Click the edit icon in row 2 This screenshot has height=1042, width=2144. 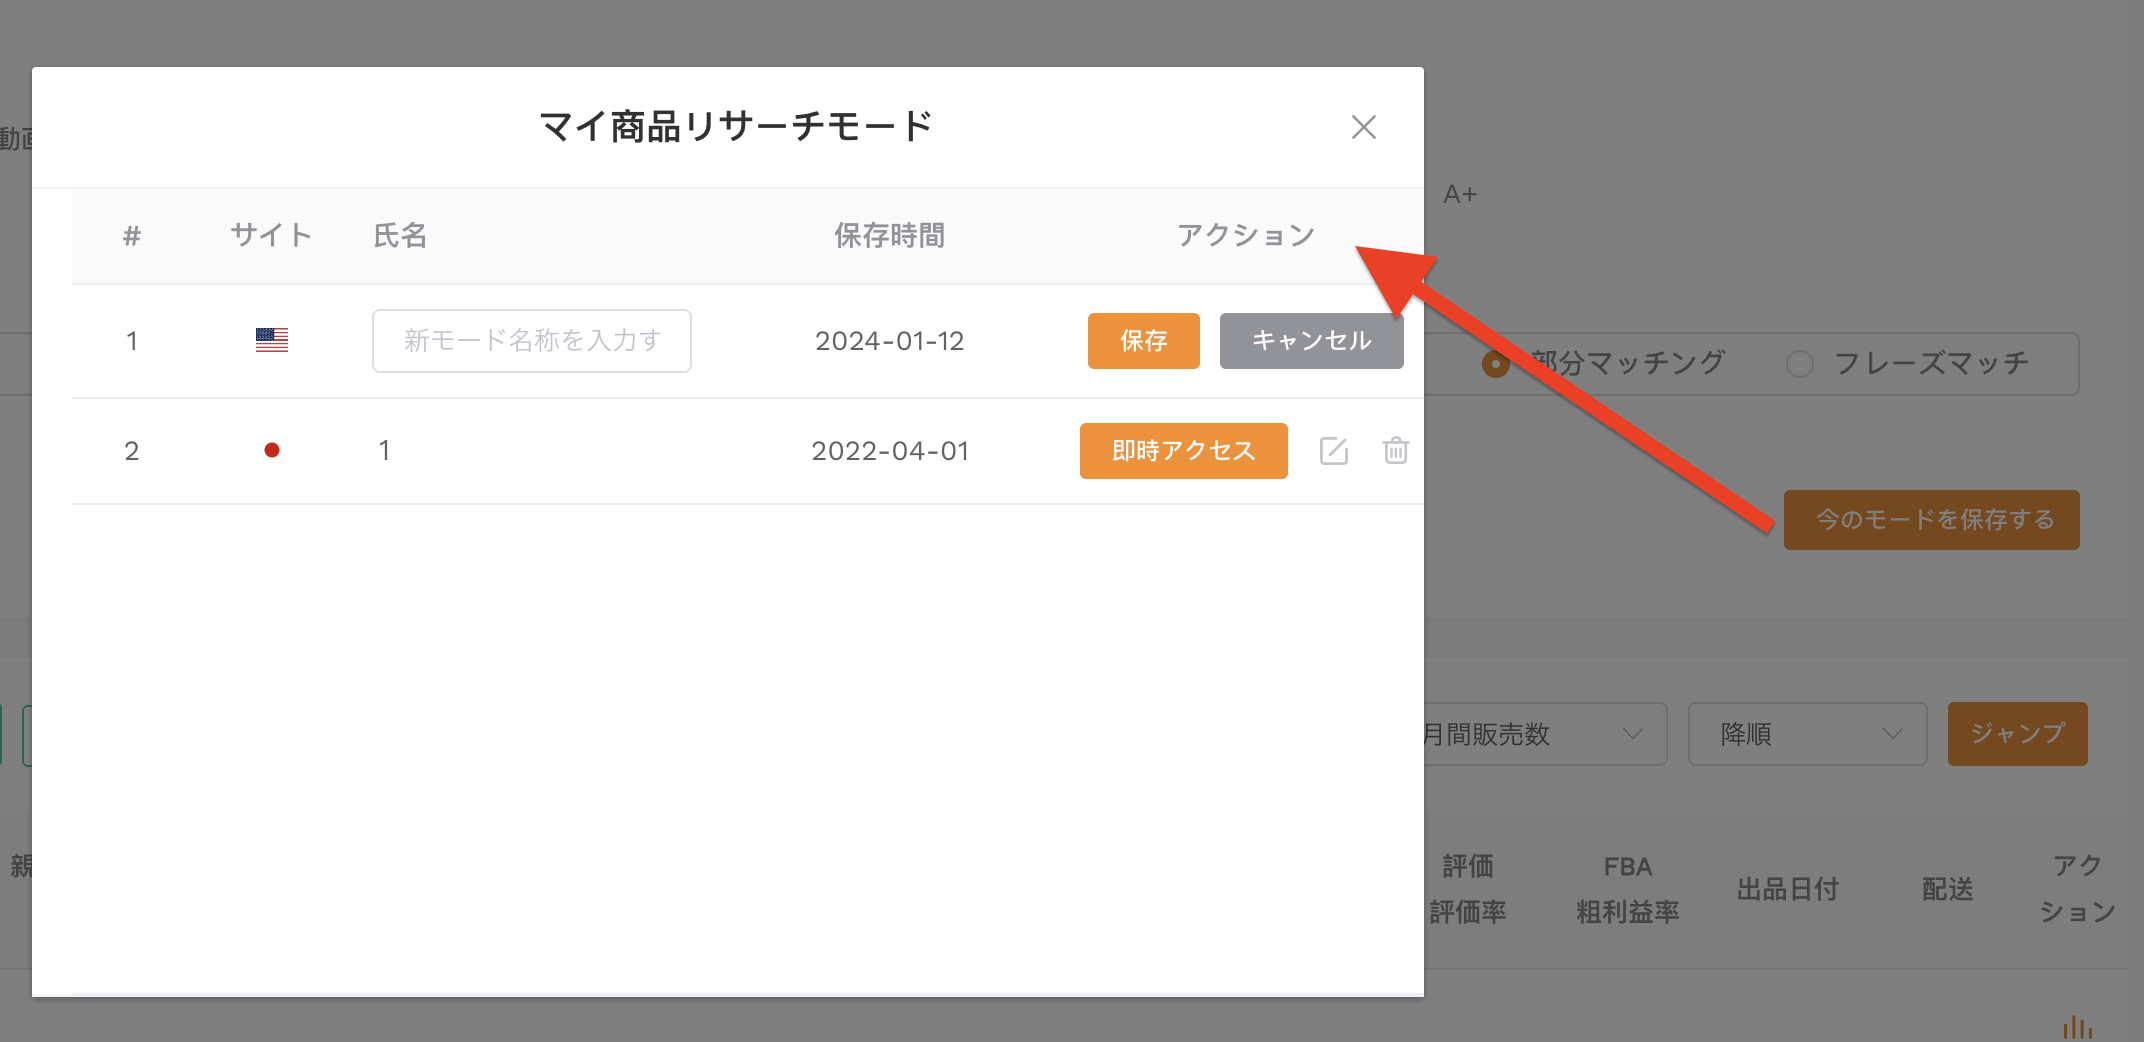(x=1334, y=451)
